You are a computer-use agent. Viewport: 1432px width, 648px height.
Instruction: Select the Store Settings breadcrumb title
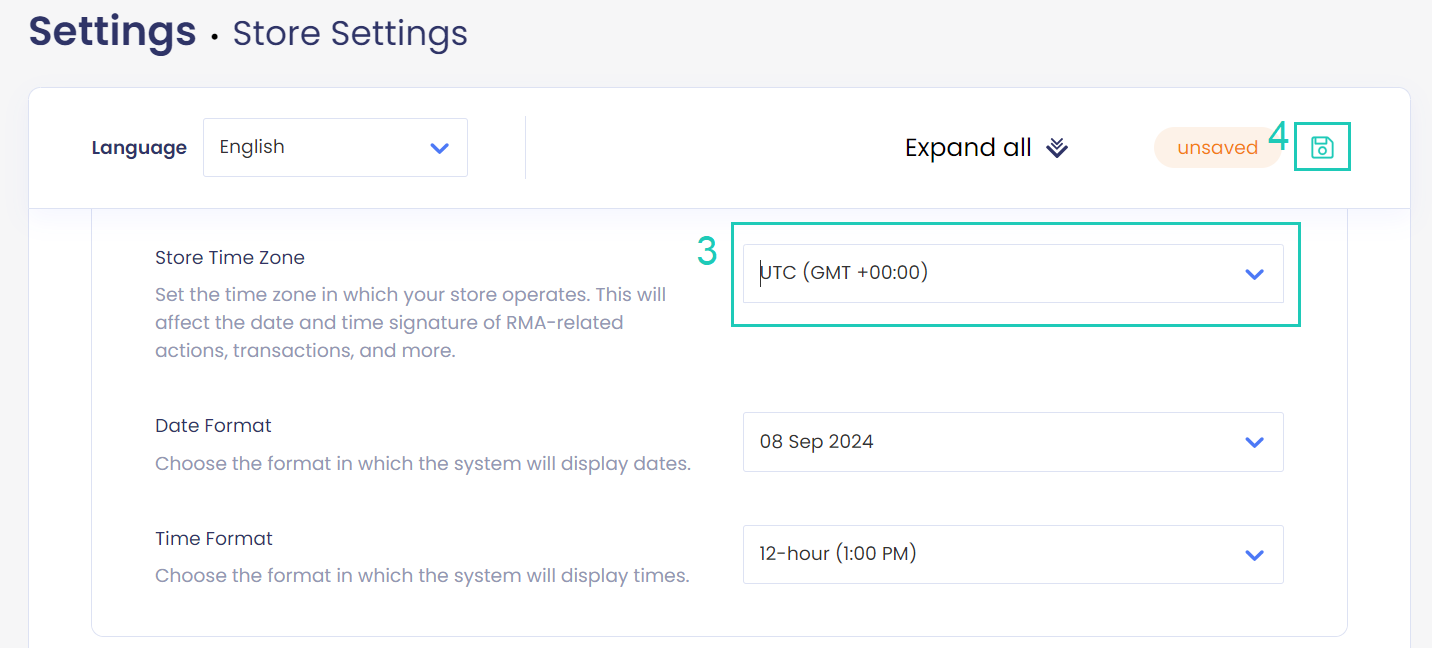click(x=350, y=34)
